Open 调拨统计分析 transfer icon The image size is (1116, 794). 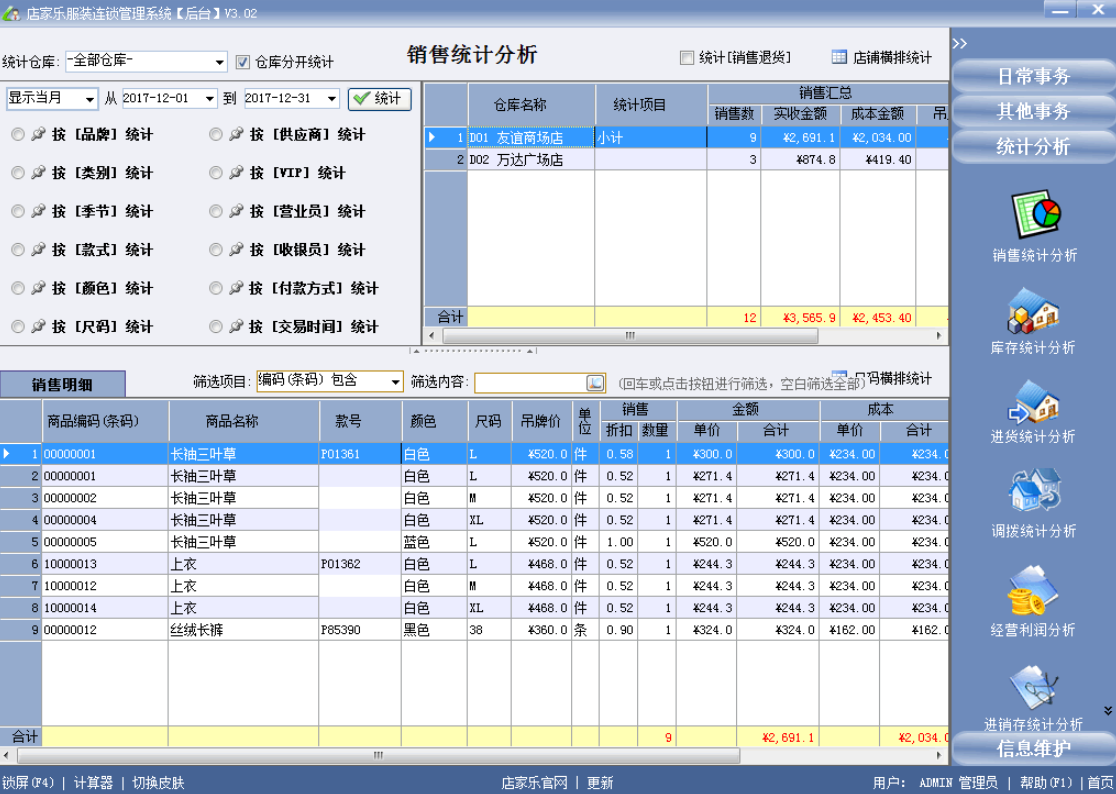click(x=1033, y=492)
